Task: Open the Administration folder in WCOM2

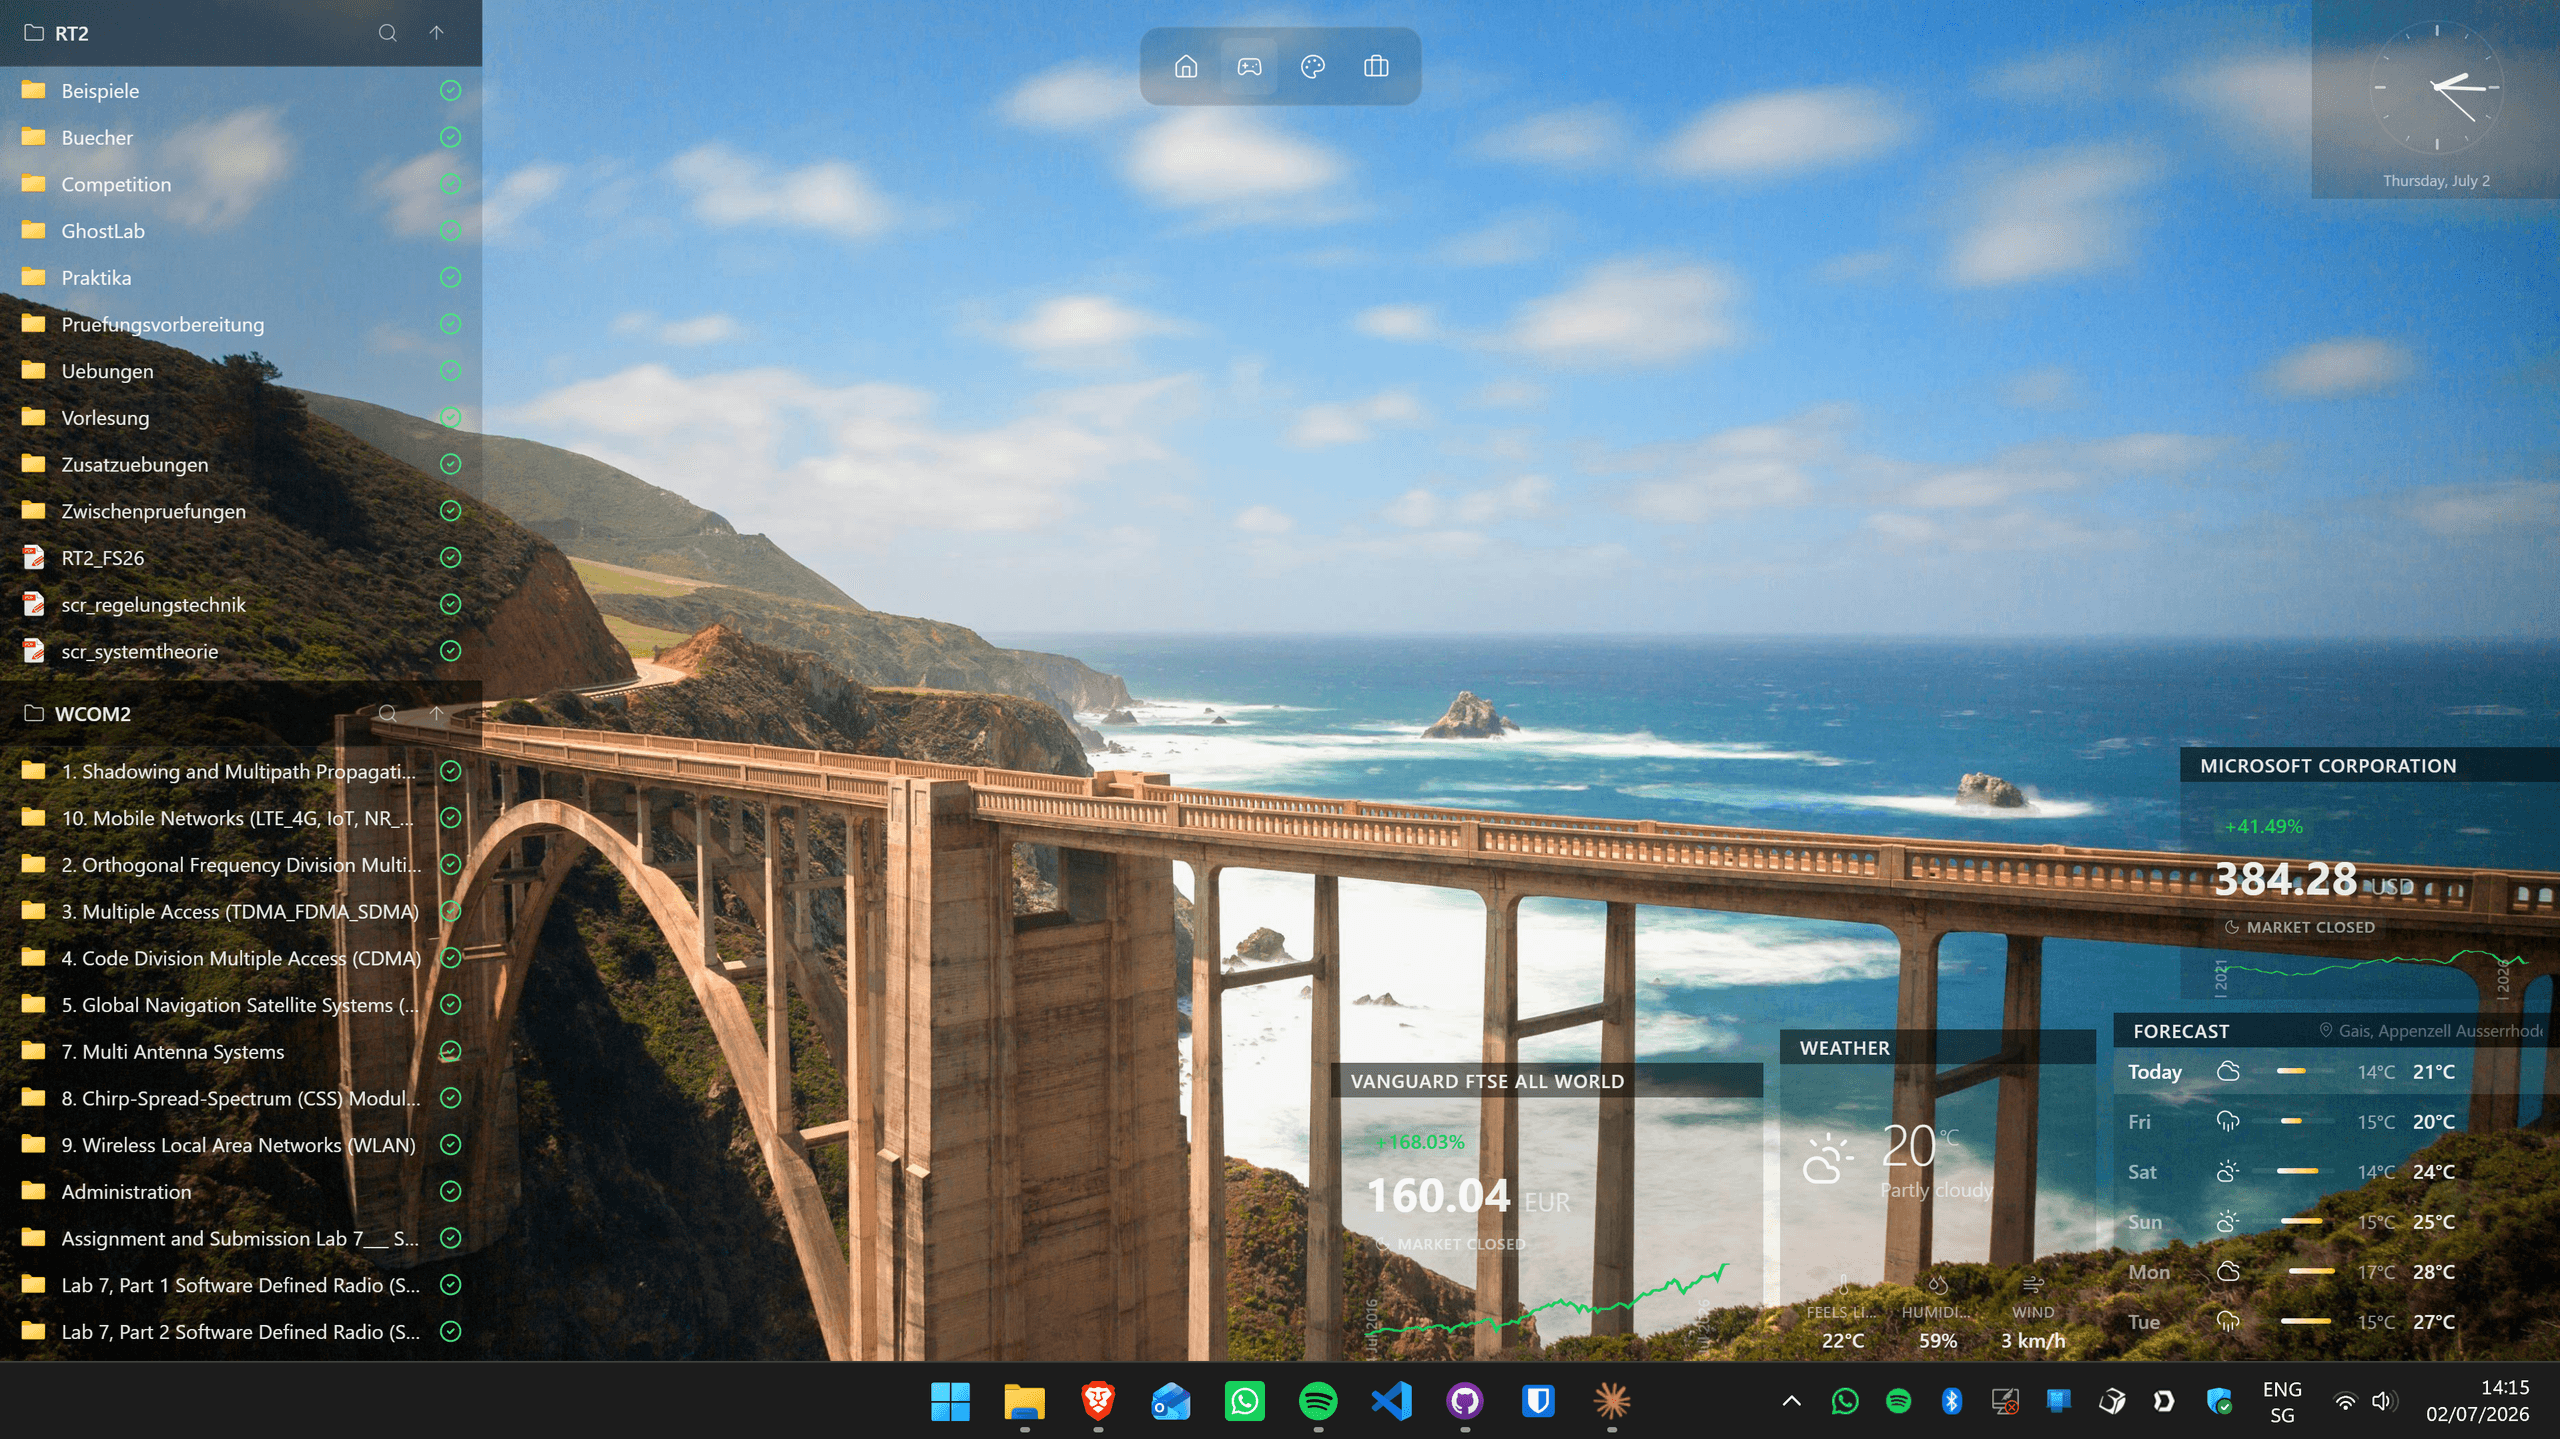Action: tap(241, 1191)
